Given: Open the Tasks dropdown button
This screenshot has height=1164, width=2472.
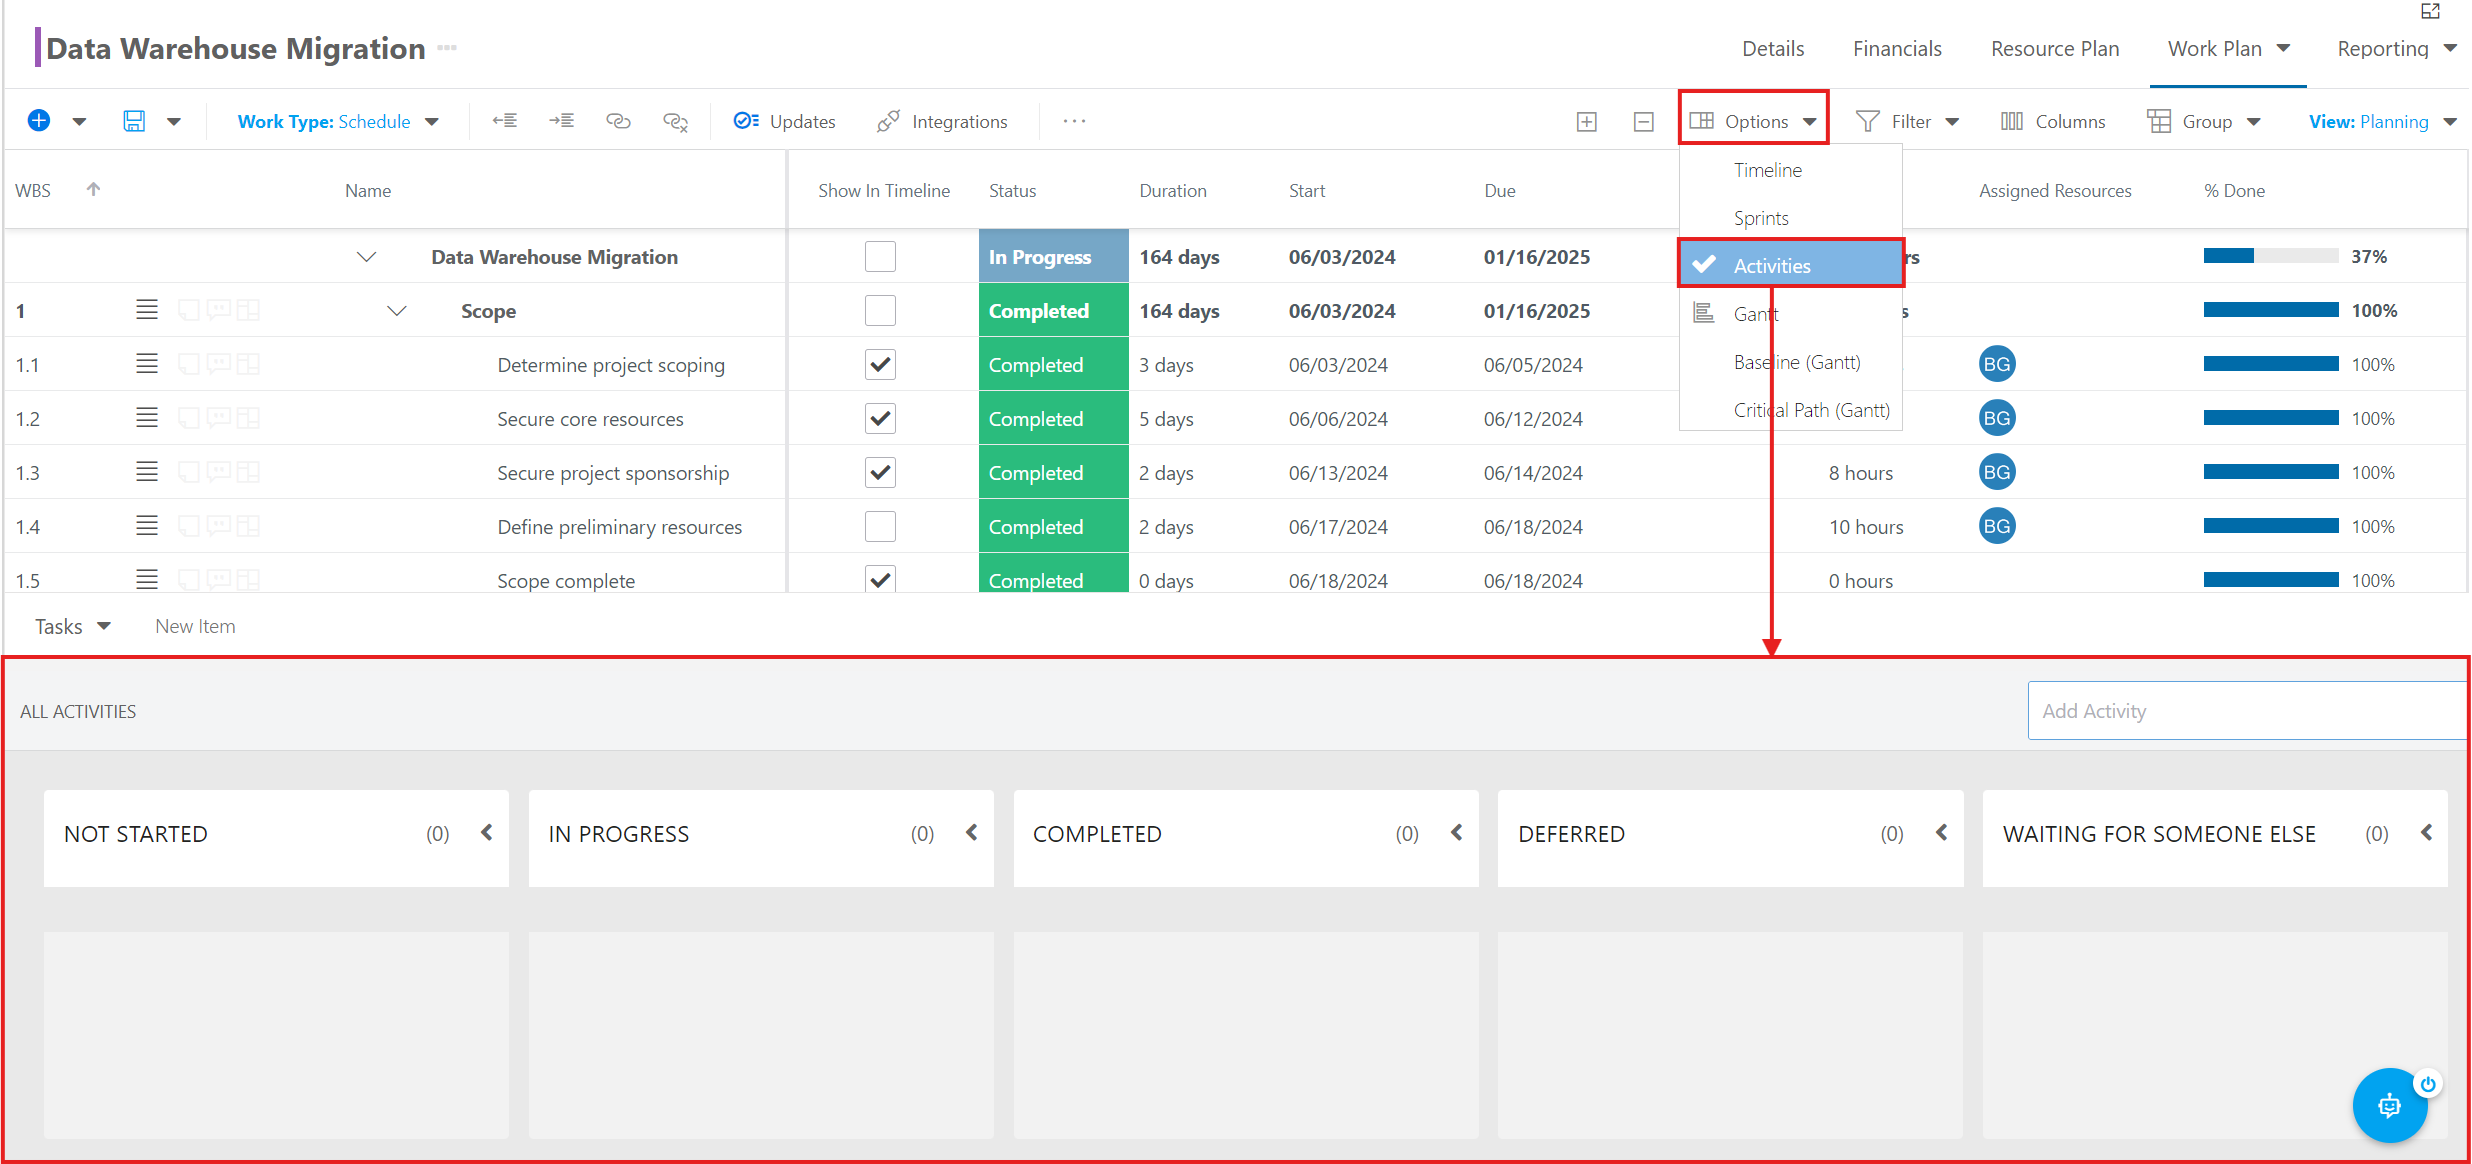Looking at the screenshot, I should [72, 626].
